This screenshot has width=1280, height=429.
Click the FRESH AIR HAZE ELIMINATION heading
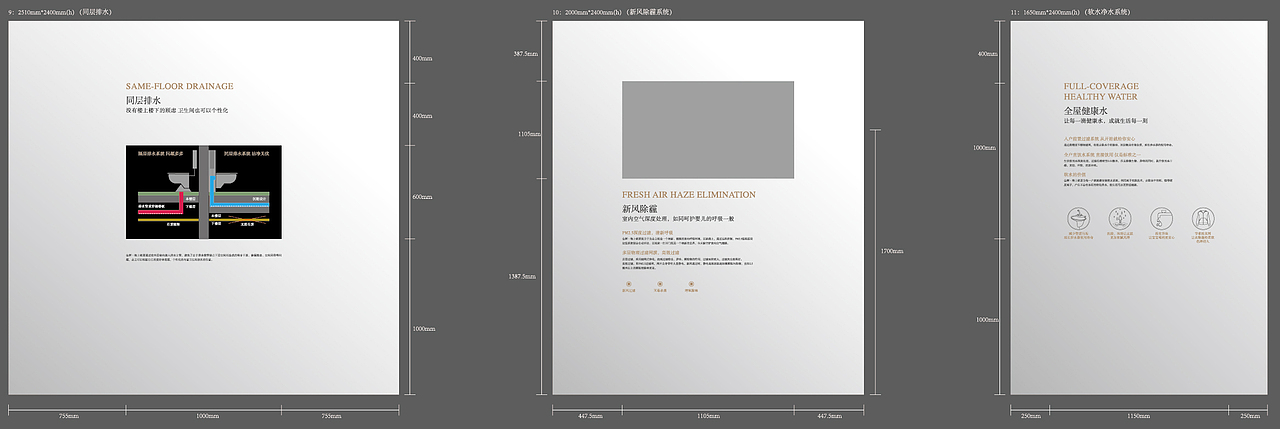[x=689, y=195]
